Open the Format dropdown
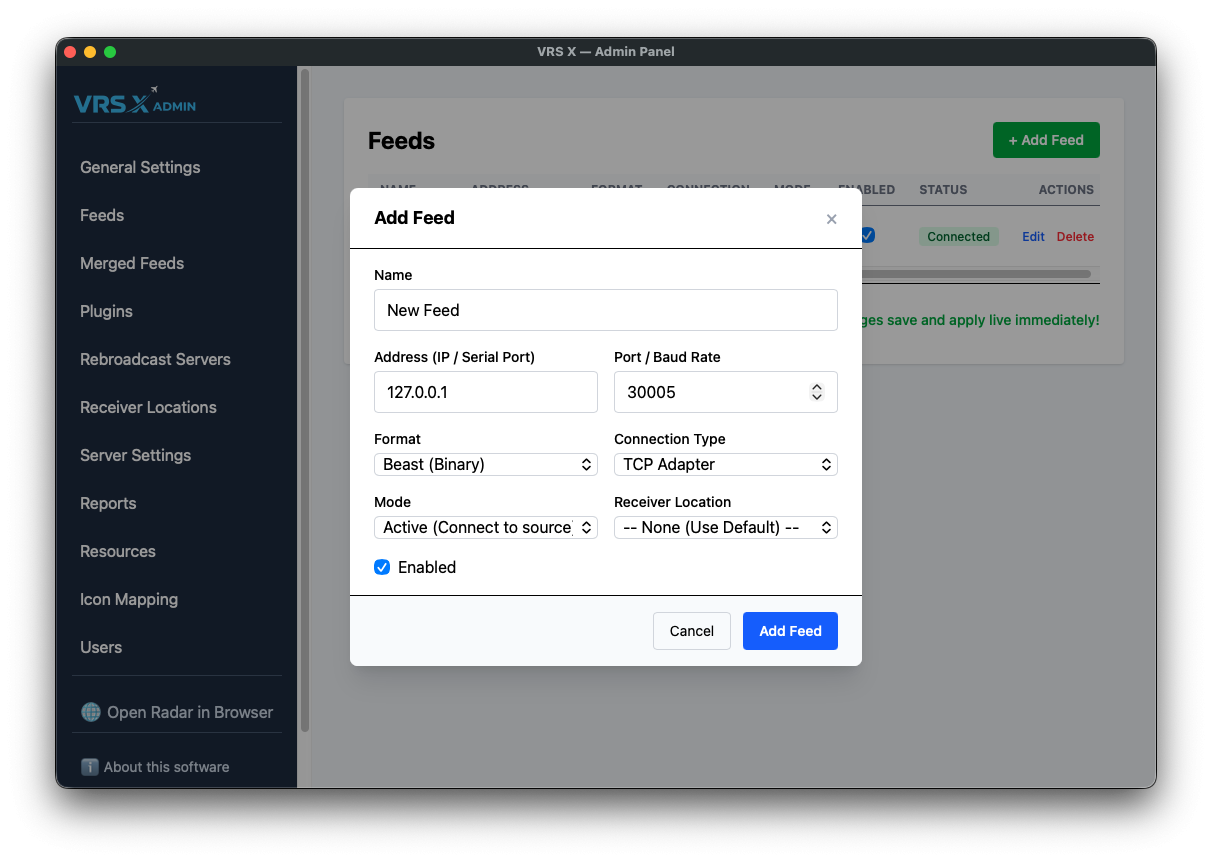Image resolution: width=1212 pixels, height=862 pixels. [485, 464]
